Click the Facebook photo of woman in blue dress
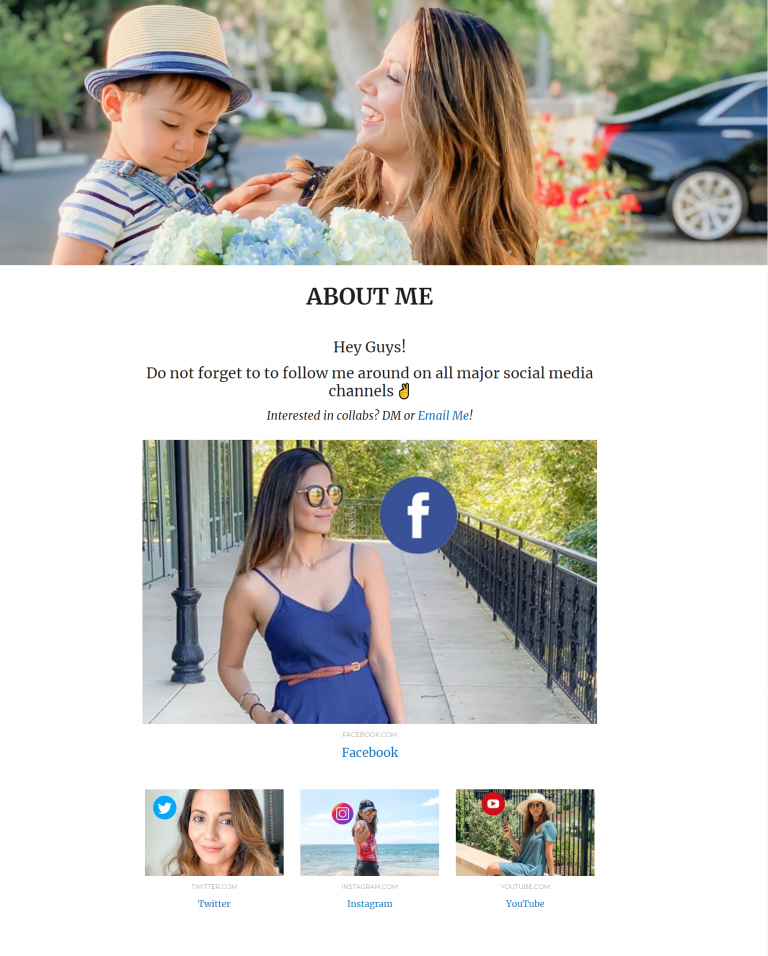 tap(369, 582)
